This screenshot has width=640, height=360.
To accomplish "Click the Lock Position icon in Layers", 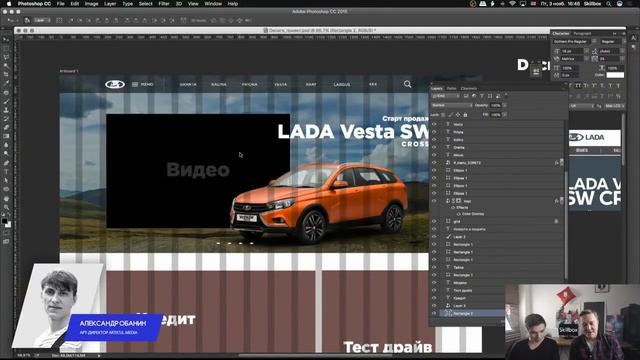I will click(458, 115).
